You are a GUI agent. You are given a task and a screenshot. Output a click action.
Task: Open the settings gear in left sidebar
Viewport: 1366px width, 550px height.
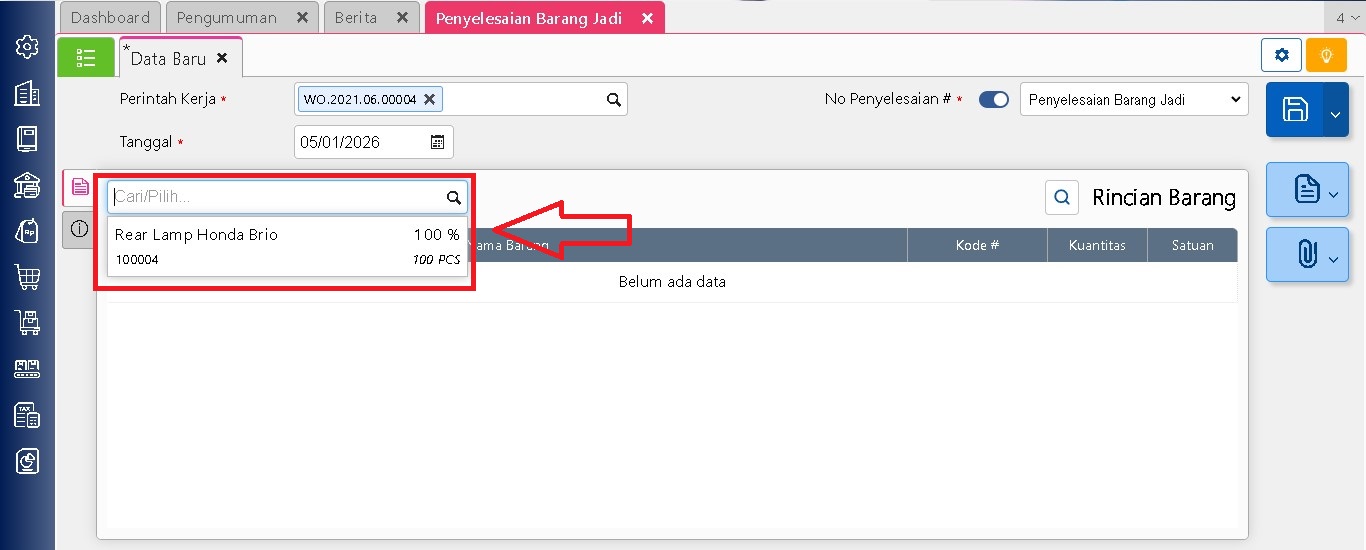27,47
